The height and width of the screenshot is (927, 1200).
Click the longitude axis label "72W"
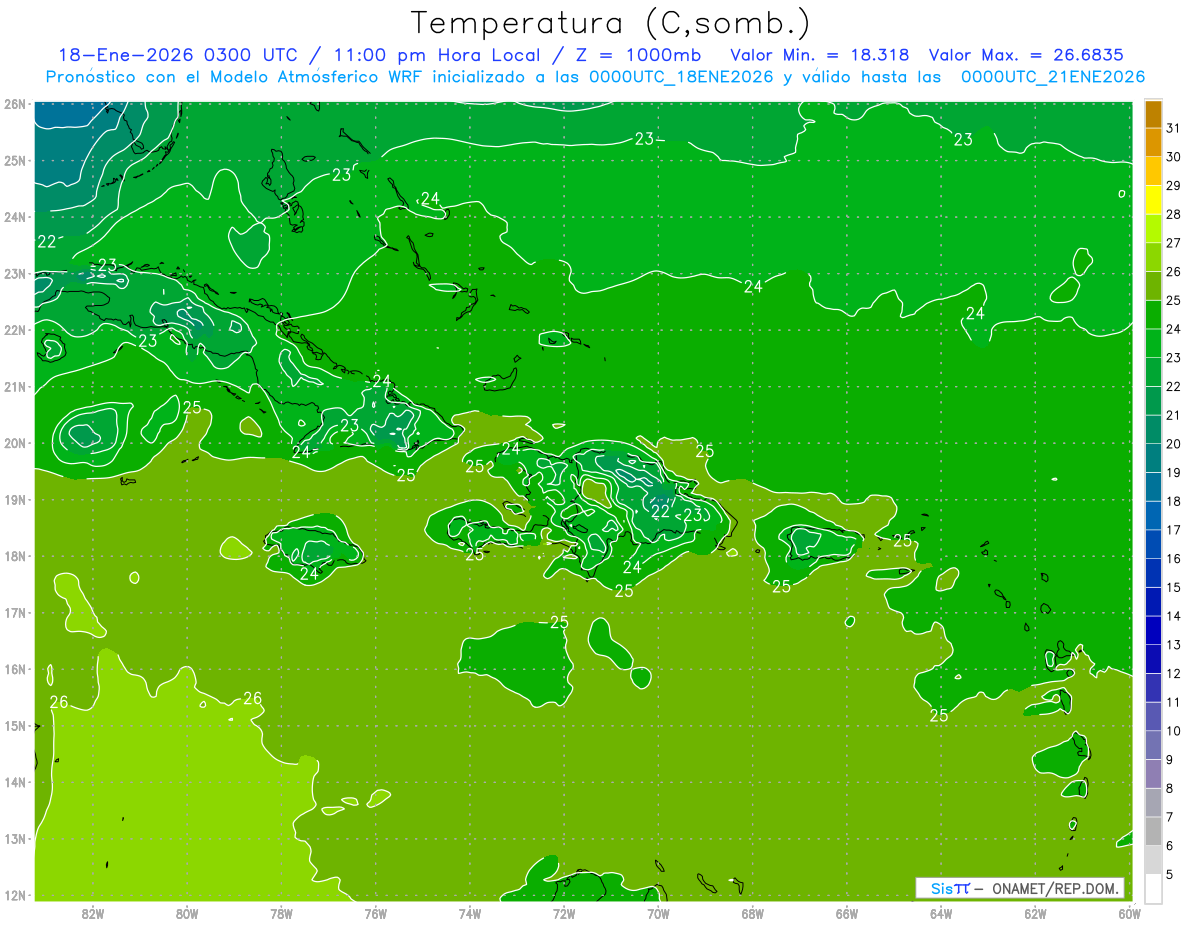point(564,913)
